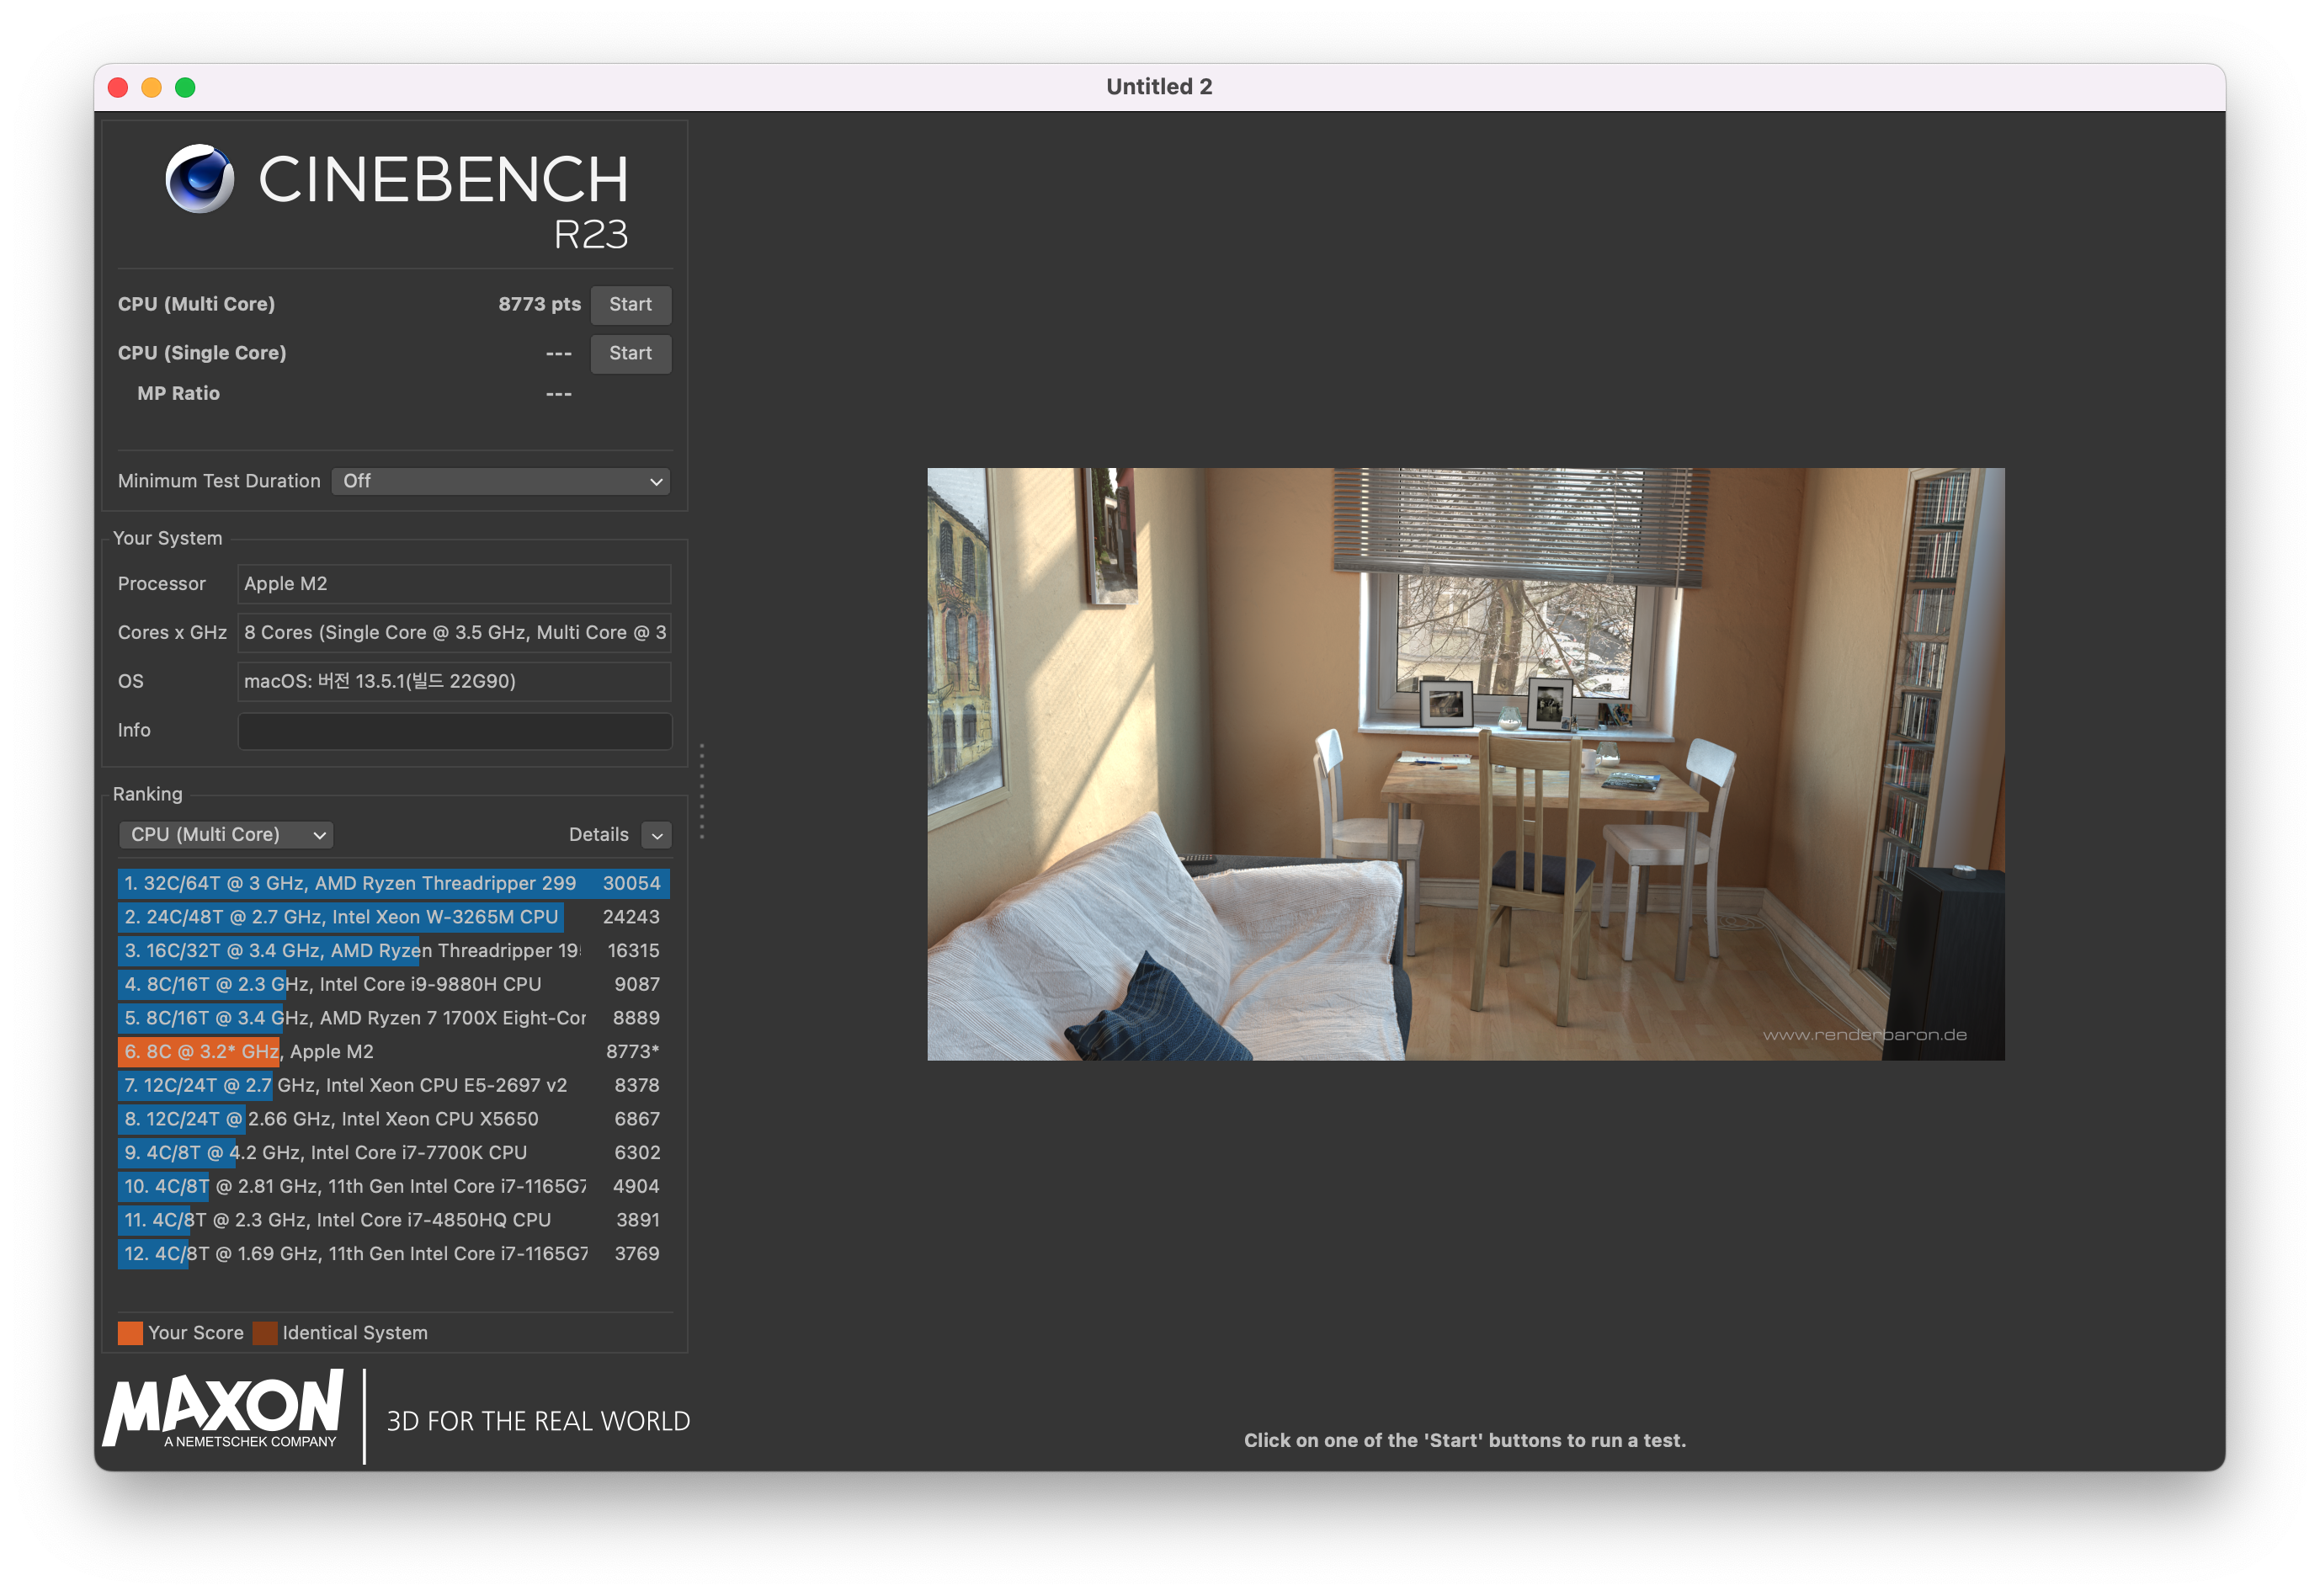The image size is (2320, 1596).
Task: Click the Processor field showing Apple M2
Action: (454, 583)
